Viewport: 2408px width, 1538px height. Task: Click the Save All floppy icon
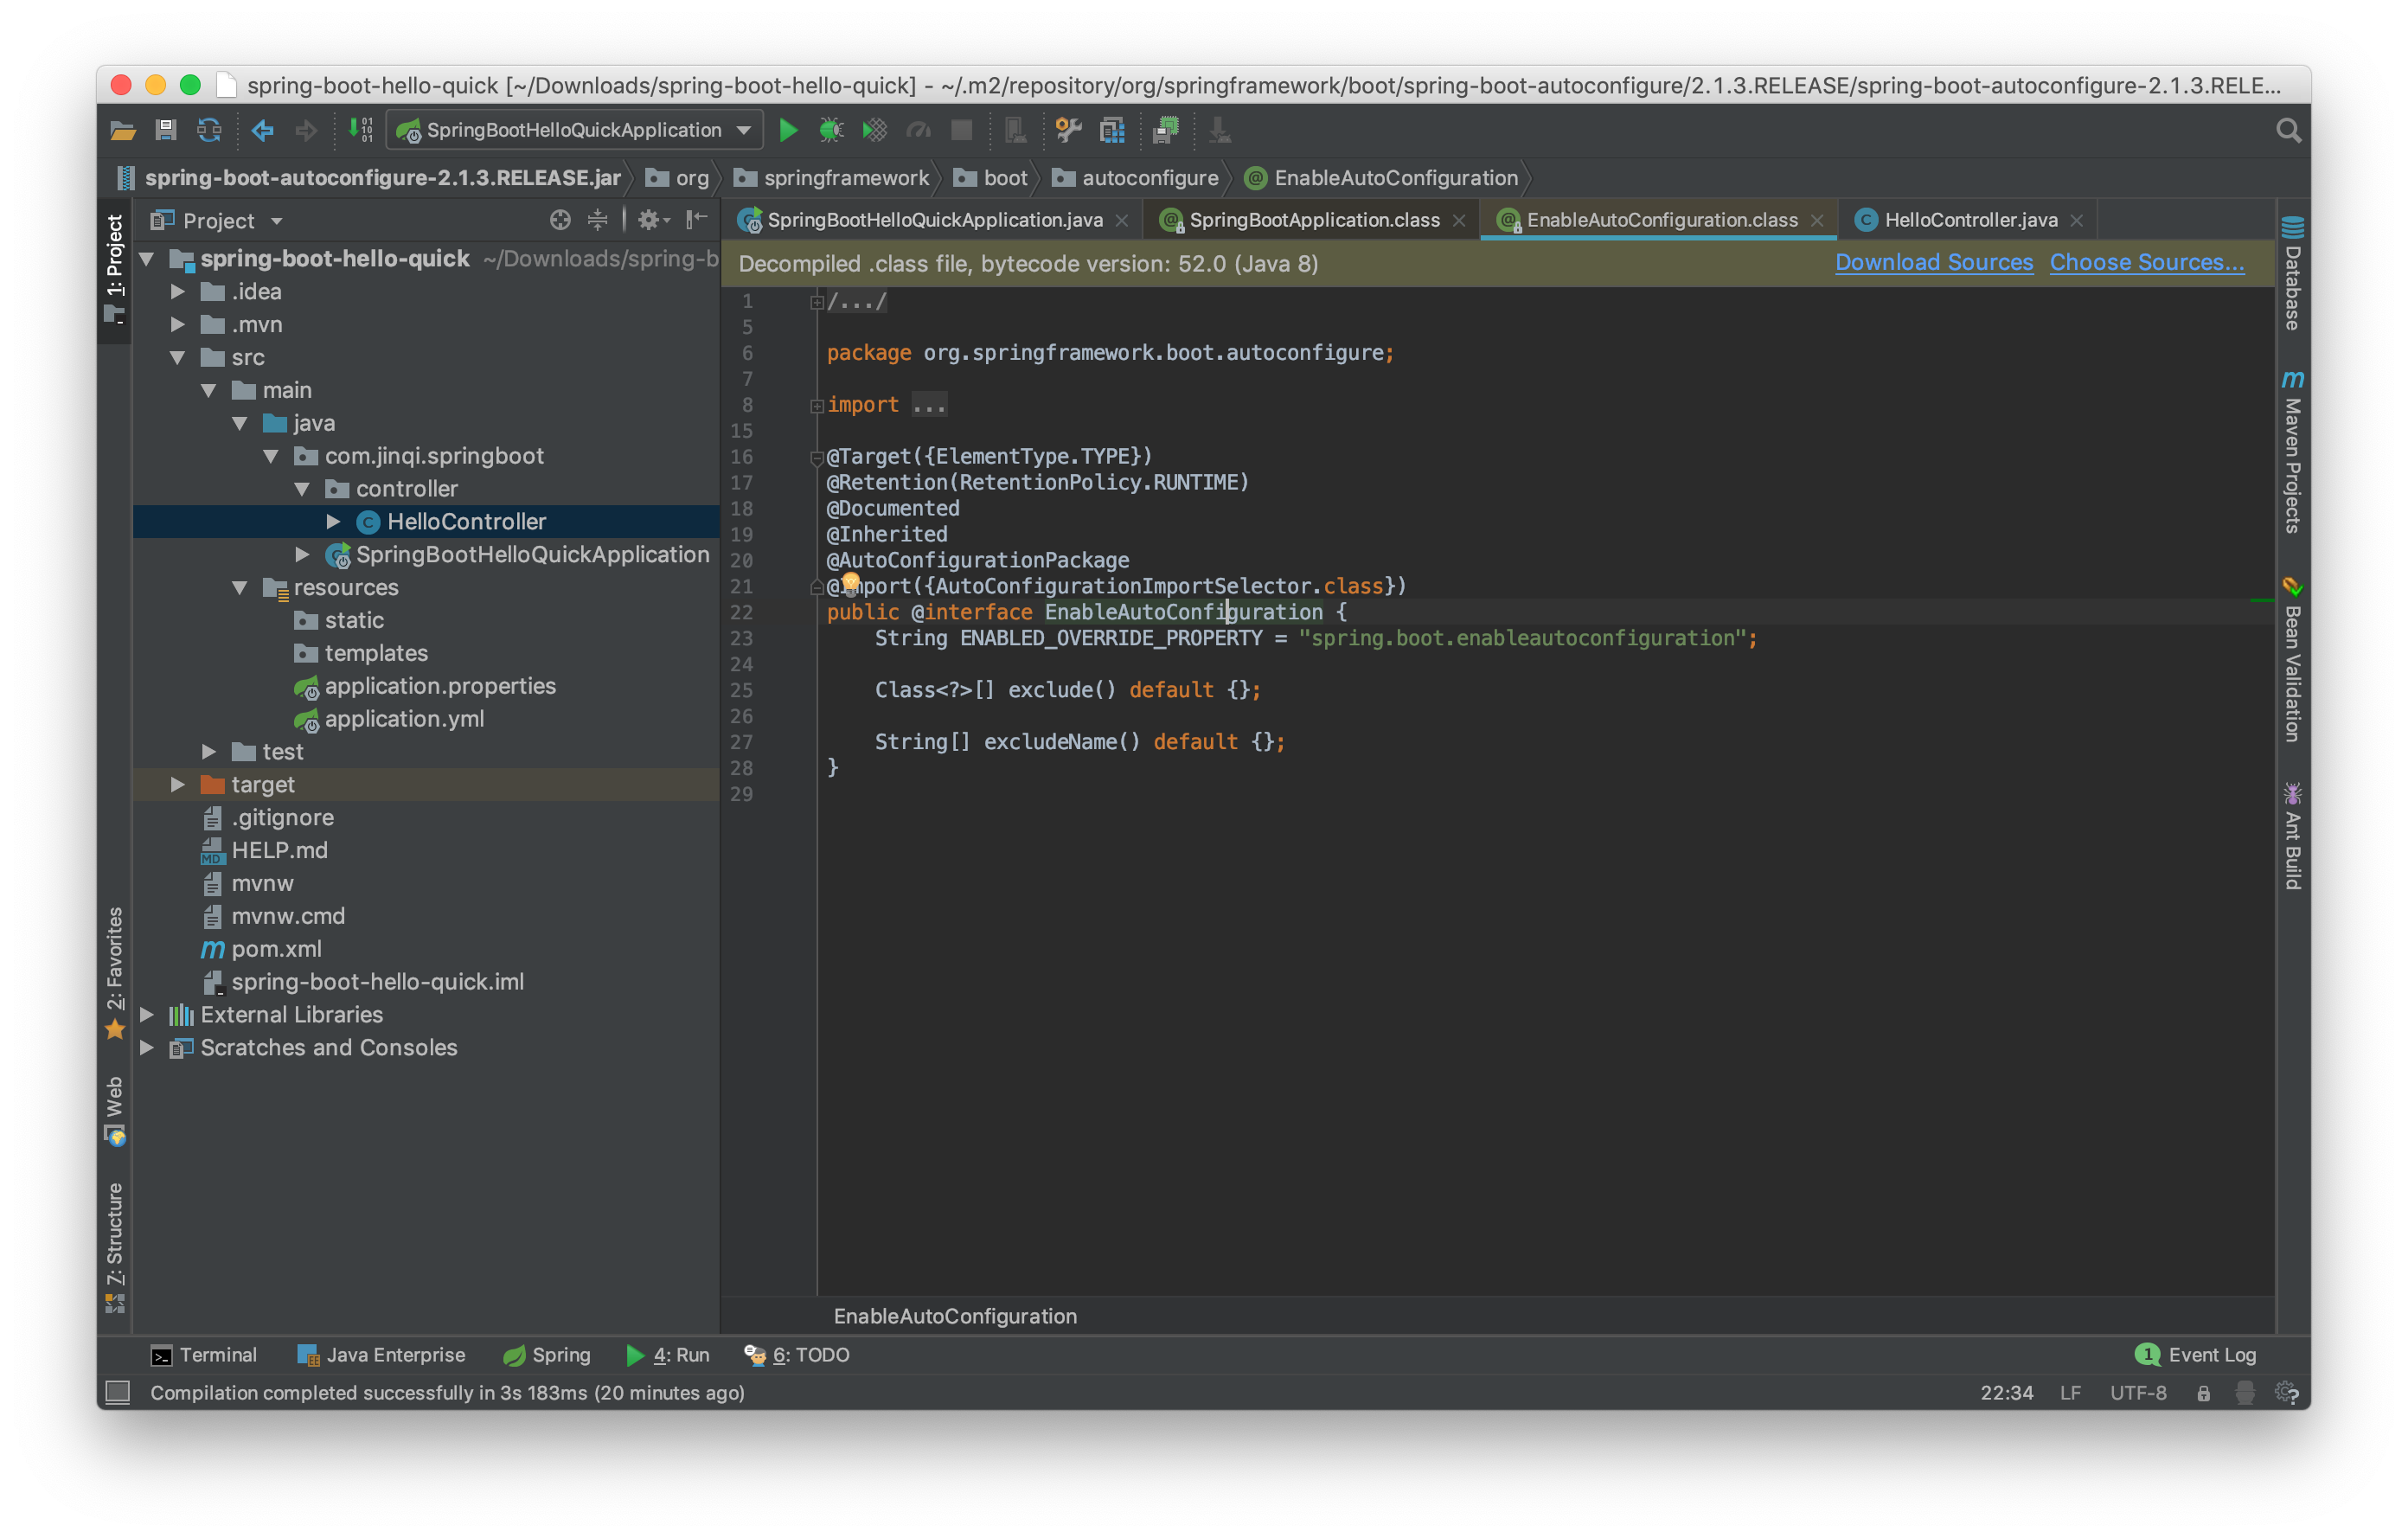[x=166, y=130]
